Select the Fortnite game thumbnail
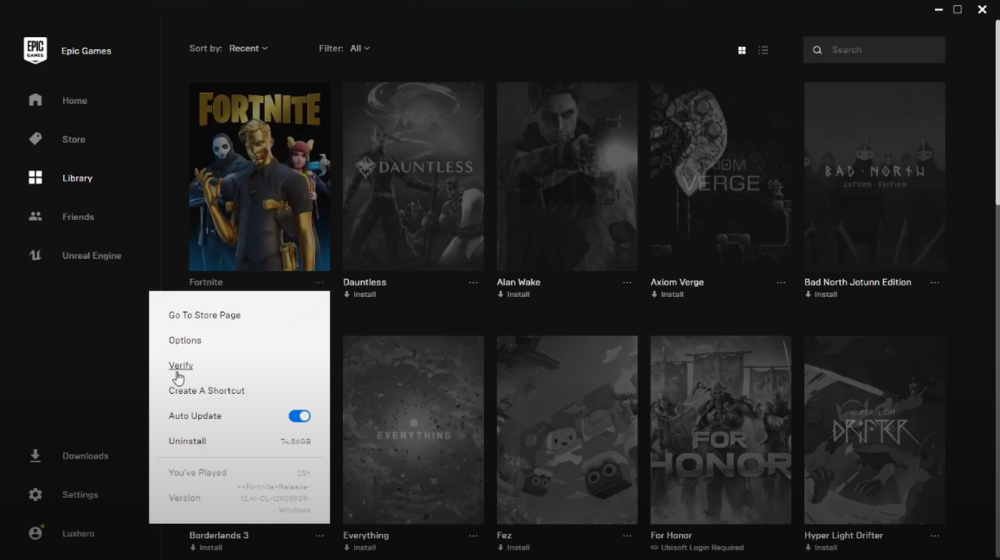The width and height of the screenshot is (1000, 560). [259, 176]
